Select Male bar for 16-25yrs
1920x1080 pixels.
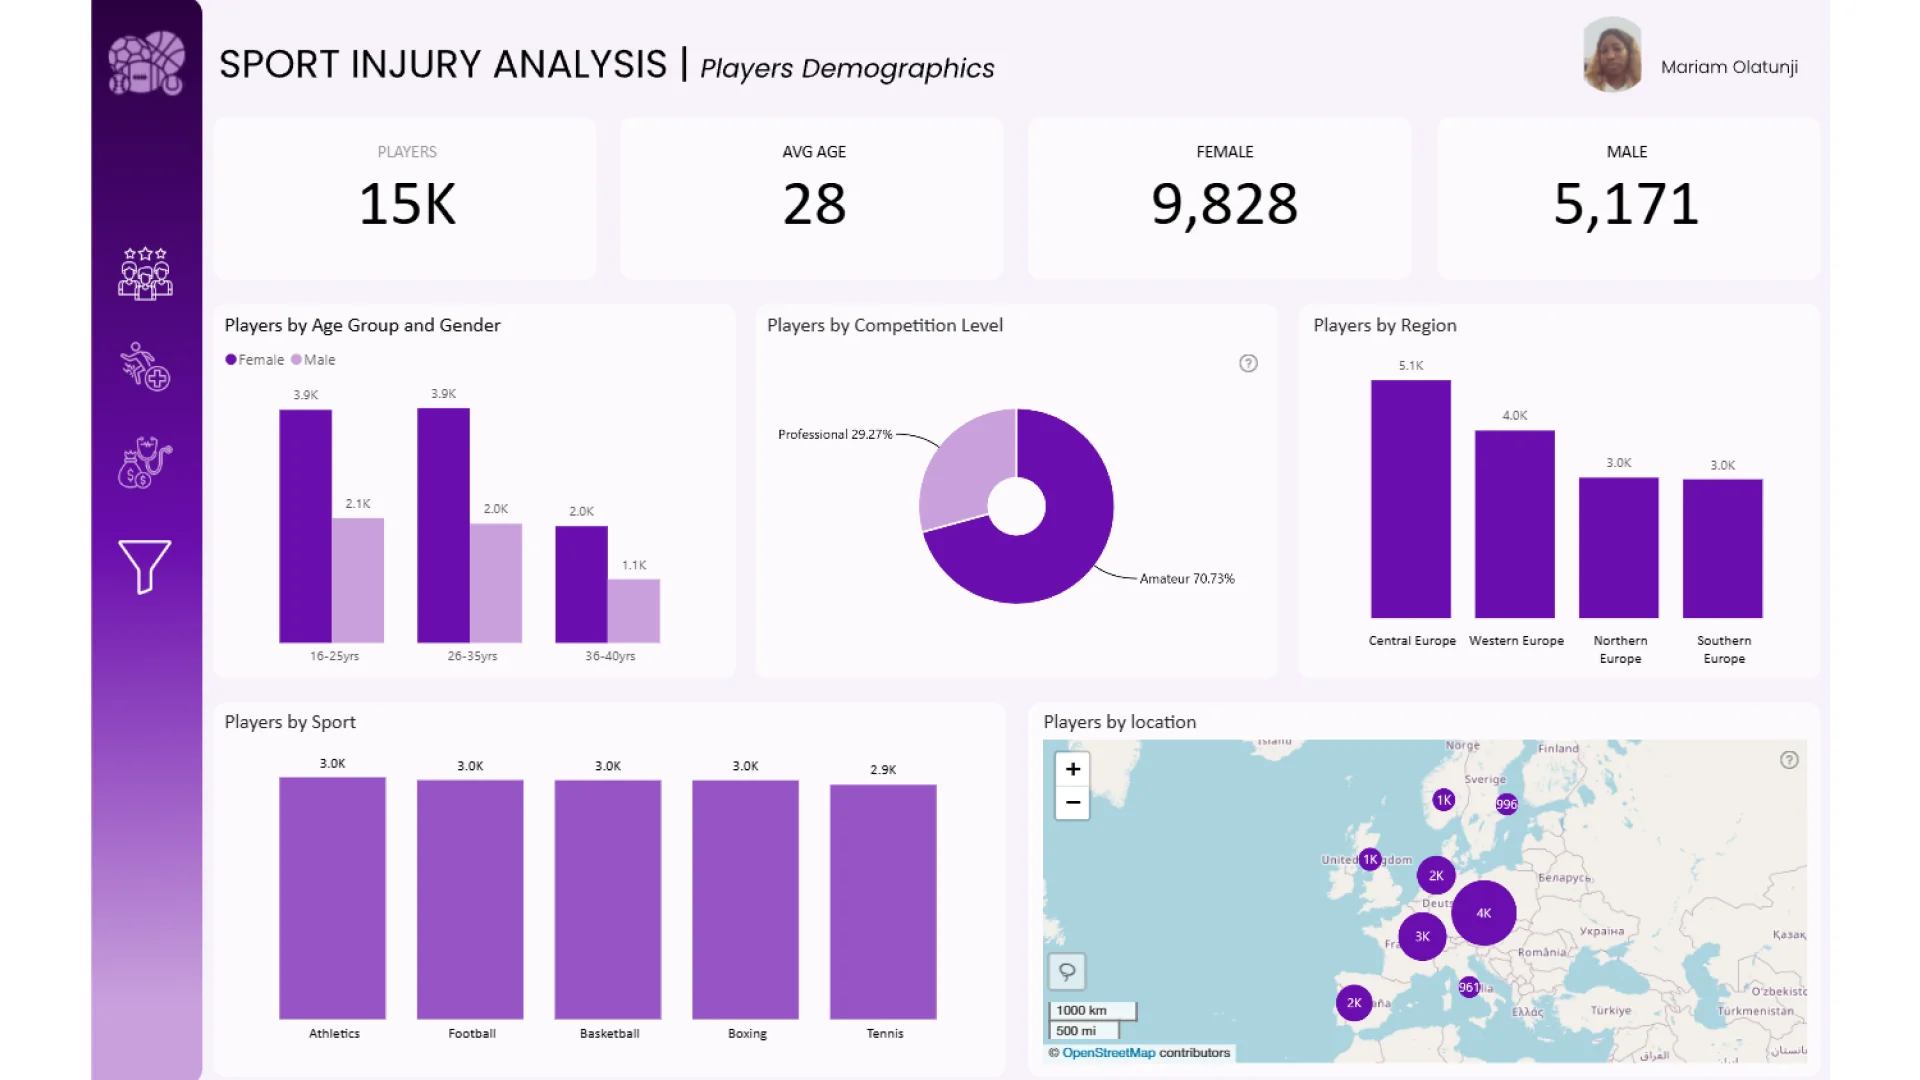click(358, 580)
